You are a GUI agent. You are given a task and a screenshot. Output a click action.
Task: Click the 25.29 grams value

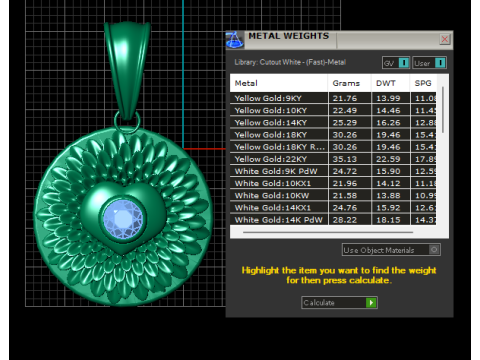(345, 123)
